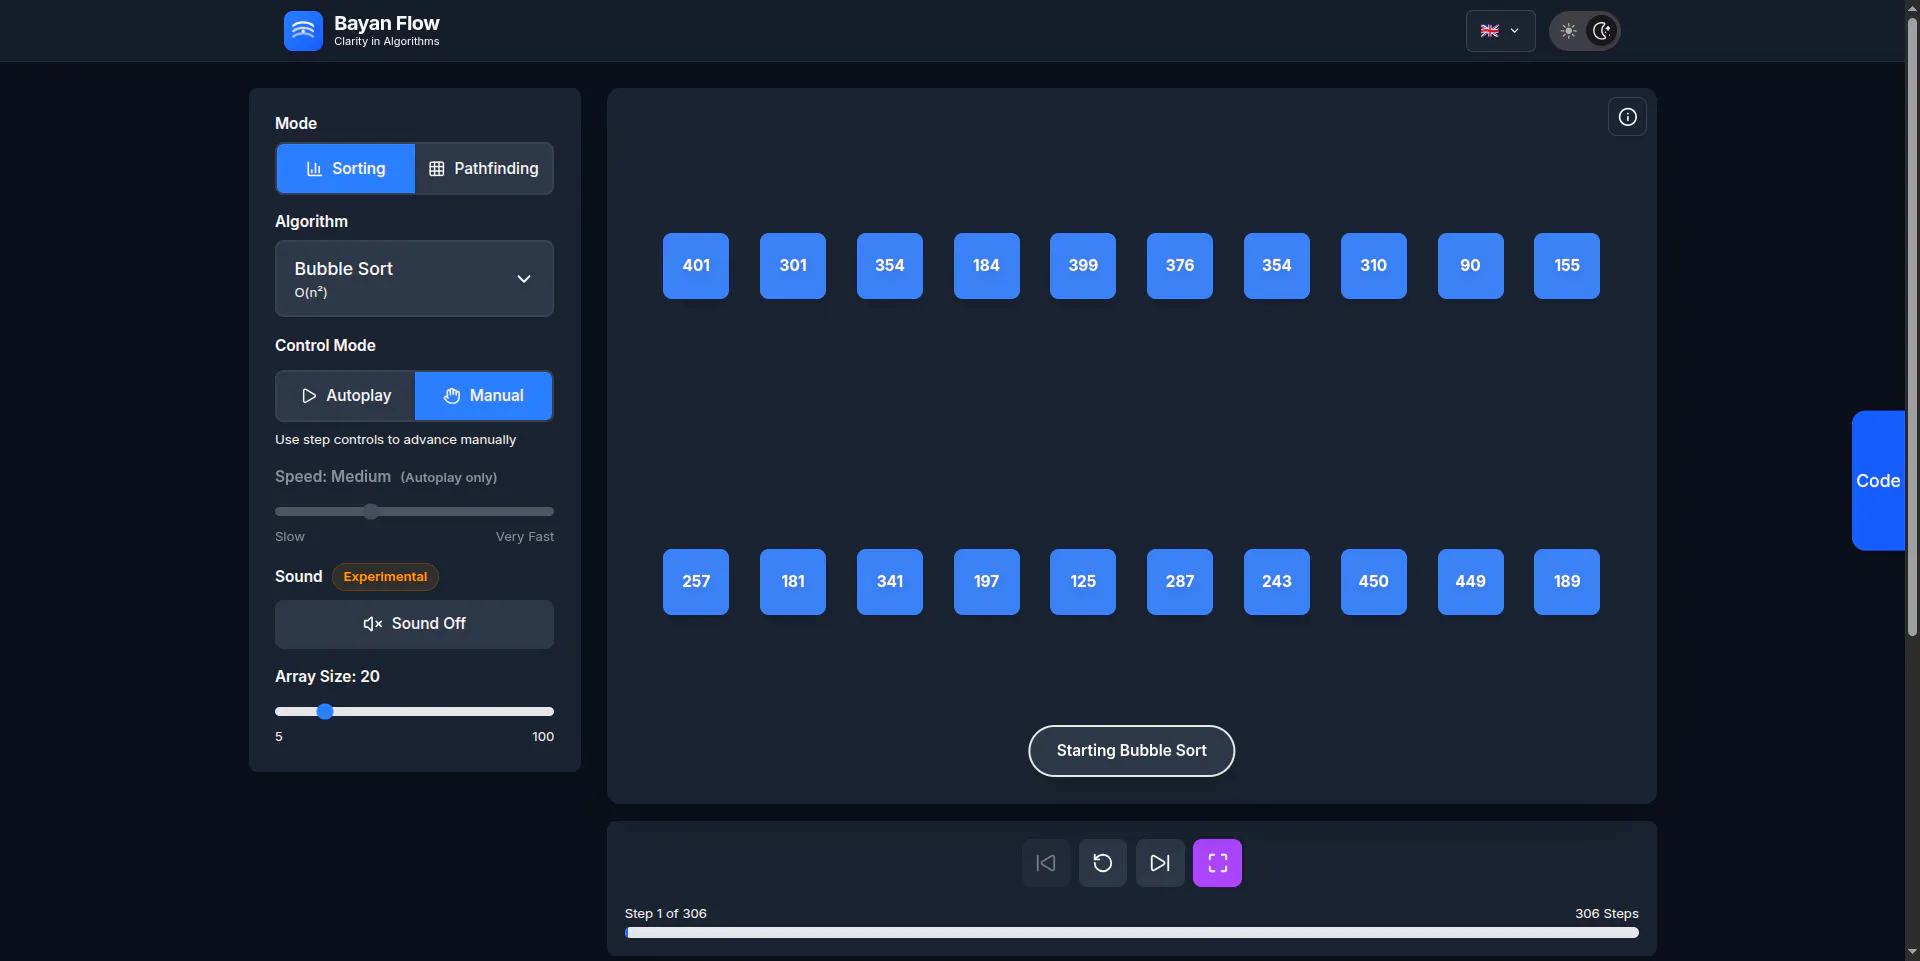The image size is (1920, 961).
Task: Click array element 376
Action: [1180, 266]
